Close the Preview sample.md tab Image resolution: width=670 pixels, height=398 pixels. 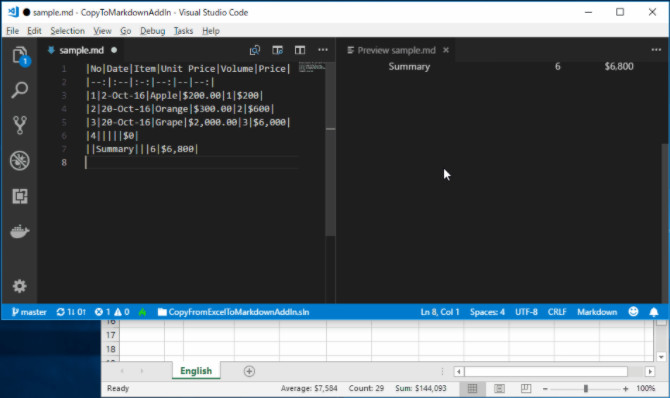[x=446, y=50]
